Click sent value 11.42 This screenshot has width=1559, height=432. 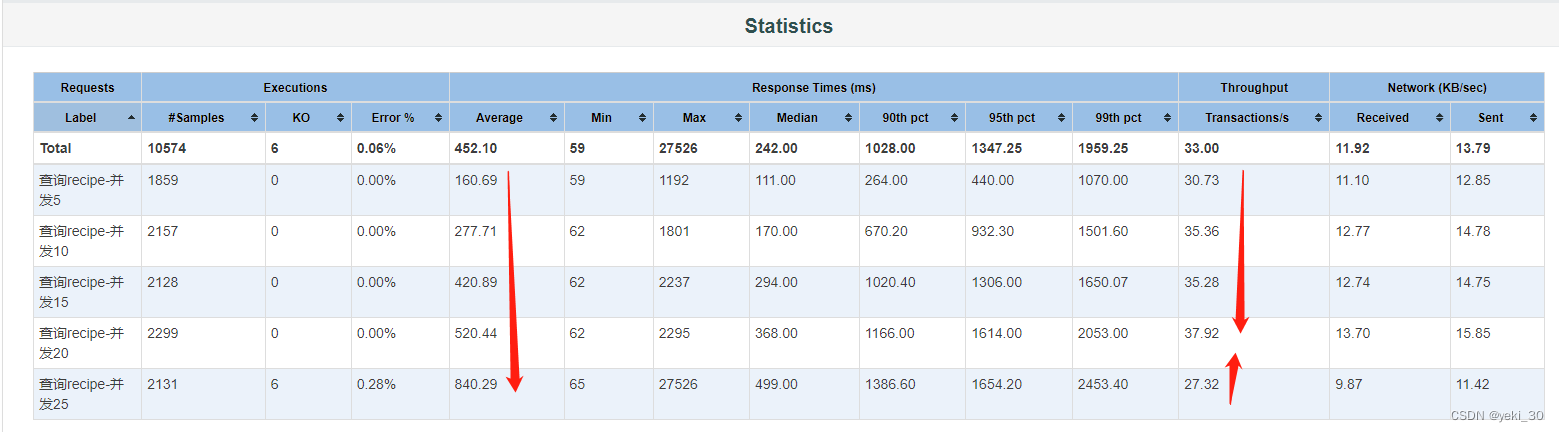click(1472, 385)
